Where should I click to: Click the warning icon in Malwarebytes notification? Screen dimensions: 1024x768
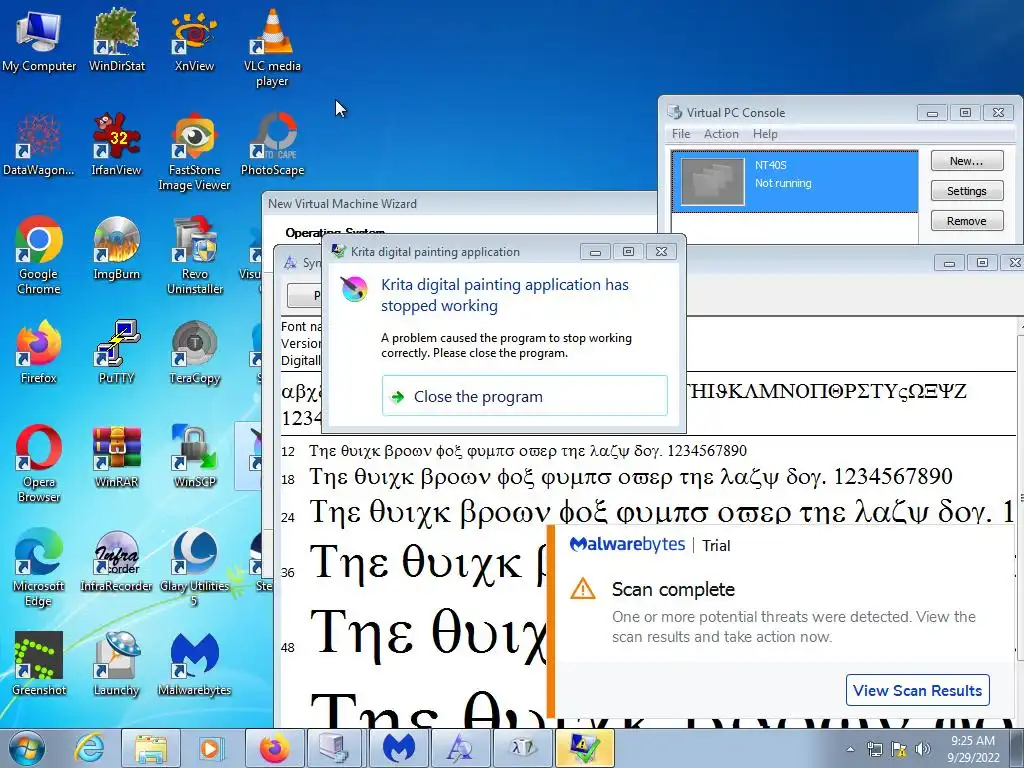(x=583, y=589)
